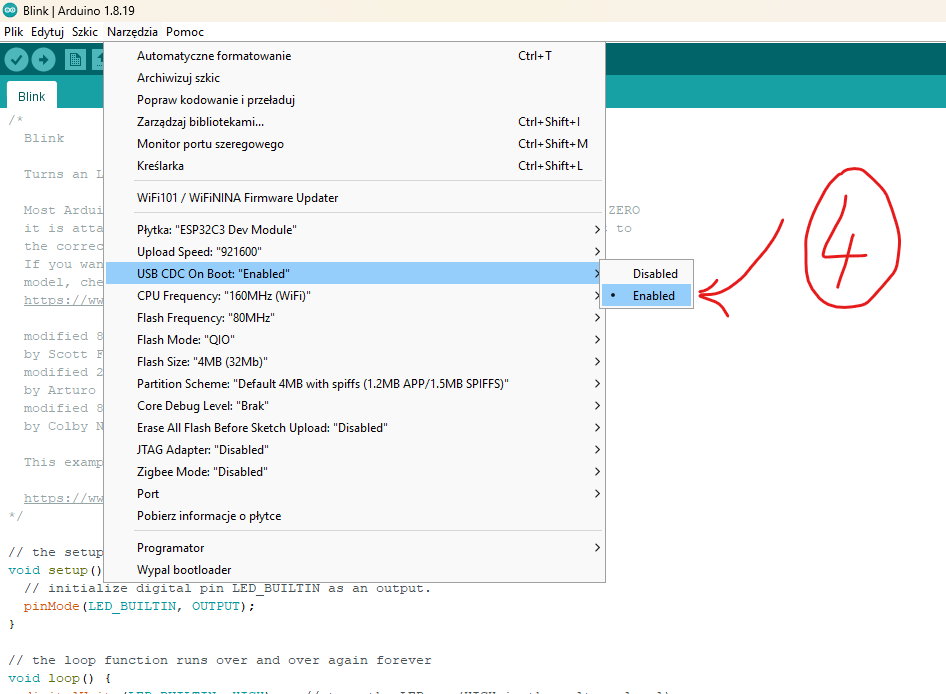
Task: Select Popraw kodowanie i przeładuj
Action: [x=355, y=100]
